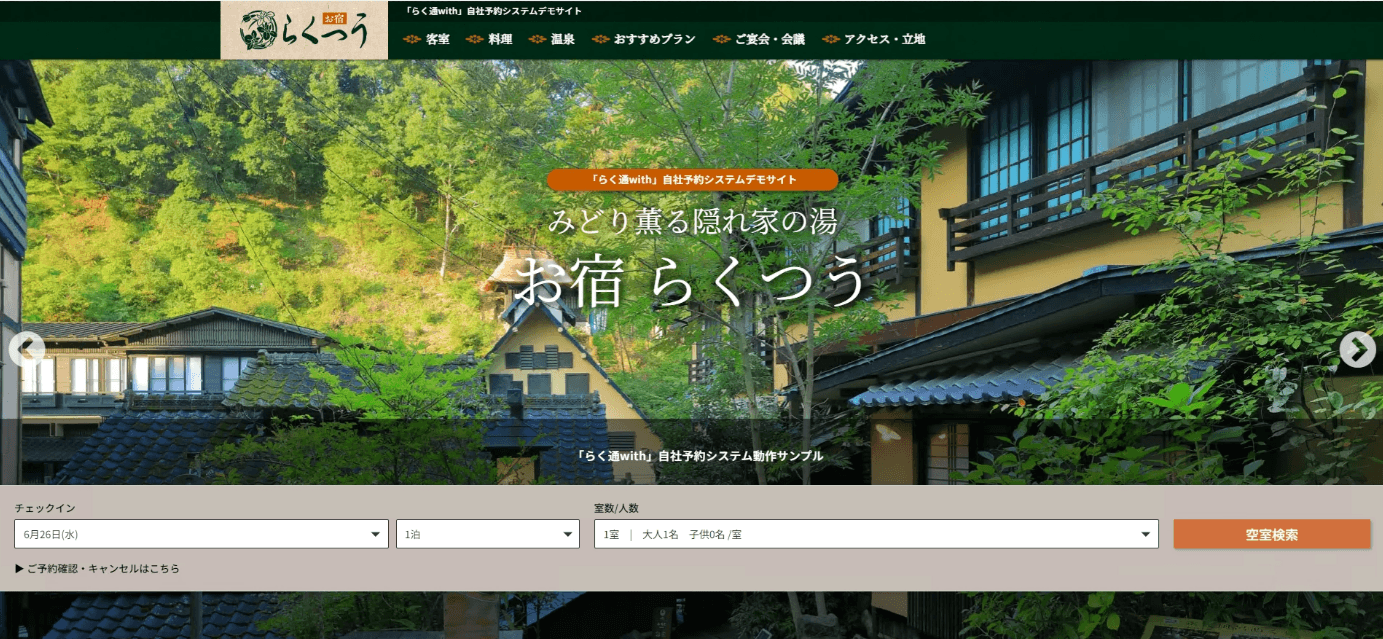Click the next slide arrow
This screenshot has height=639, width=1383.
click(x=1357, y=348)
